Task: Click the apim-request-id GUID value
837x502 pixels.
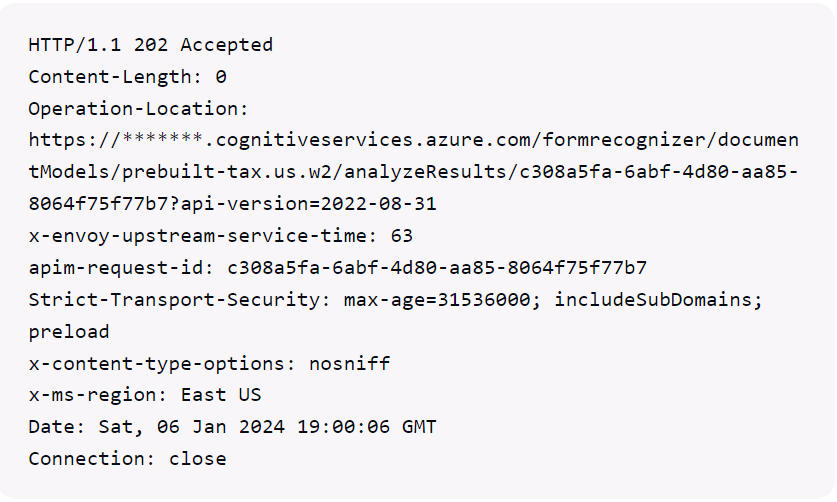Action: coord(437,268)
